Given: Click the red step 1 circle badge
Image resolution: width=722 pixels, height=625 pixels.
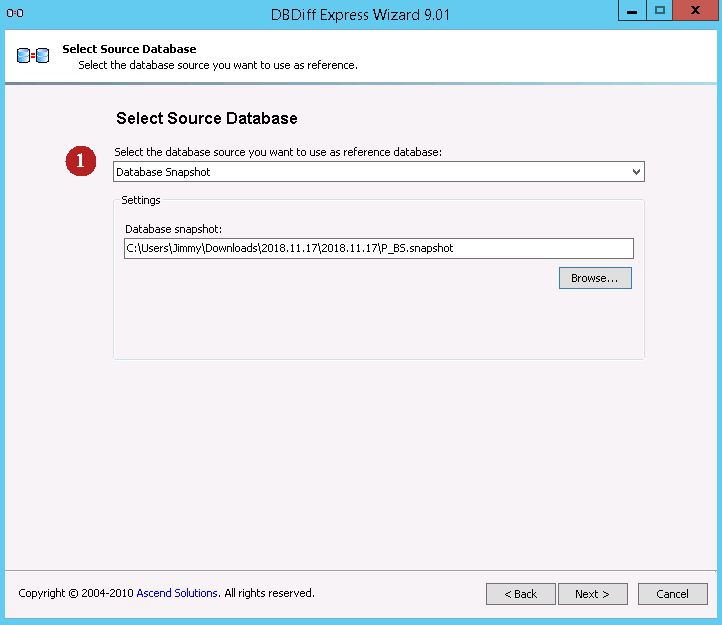Looking at the screenshot, I should tap(81, 161).
